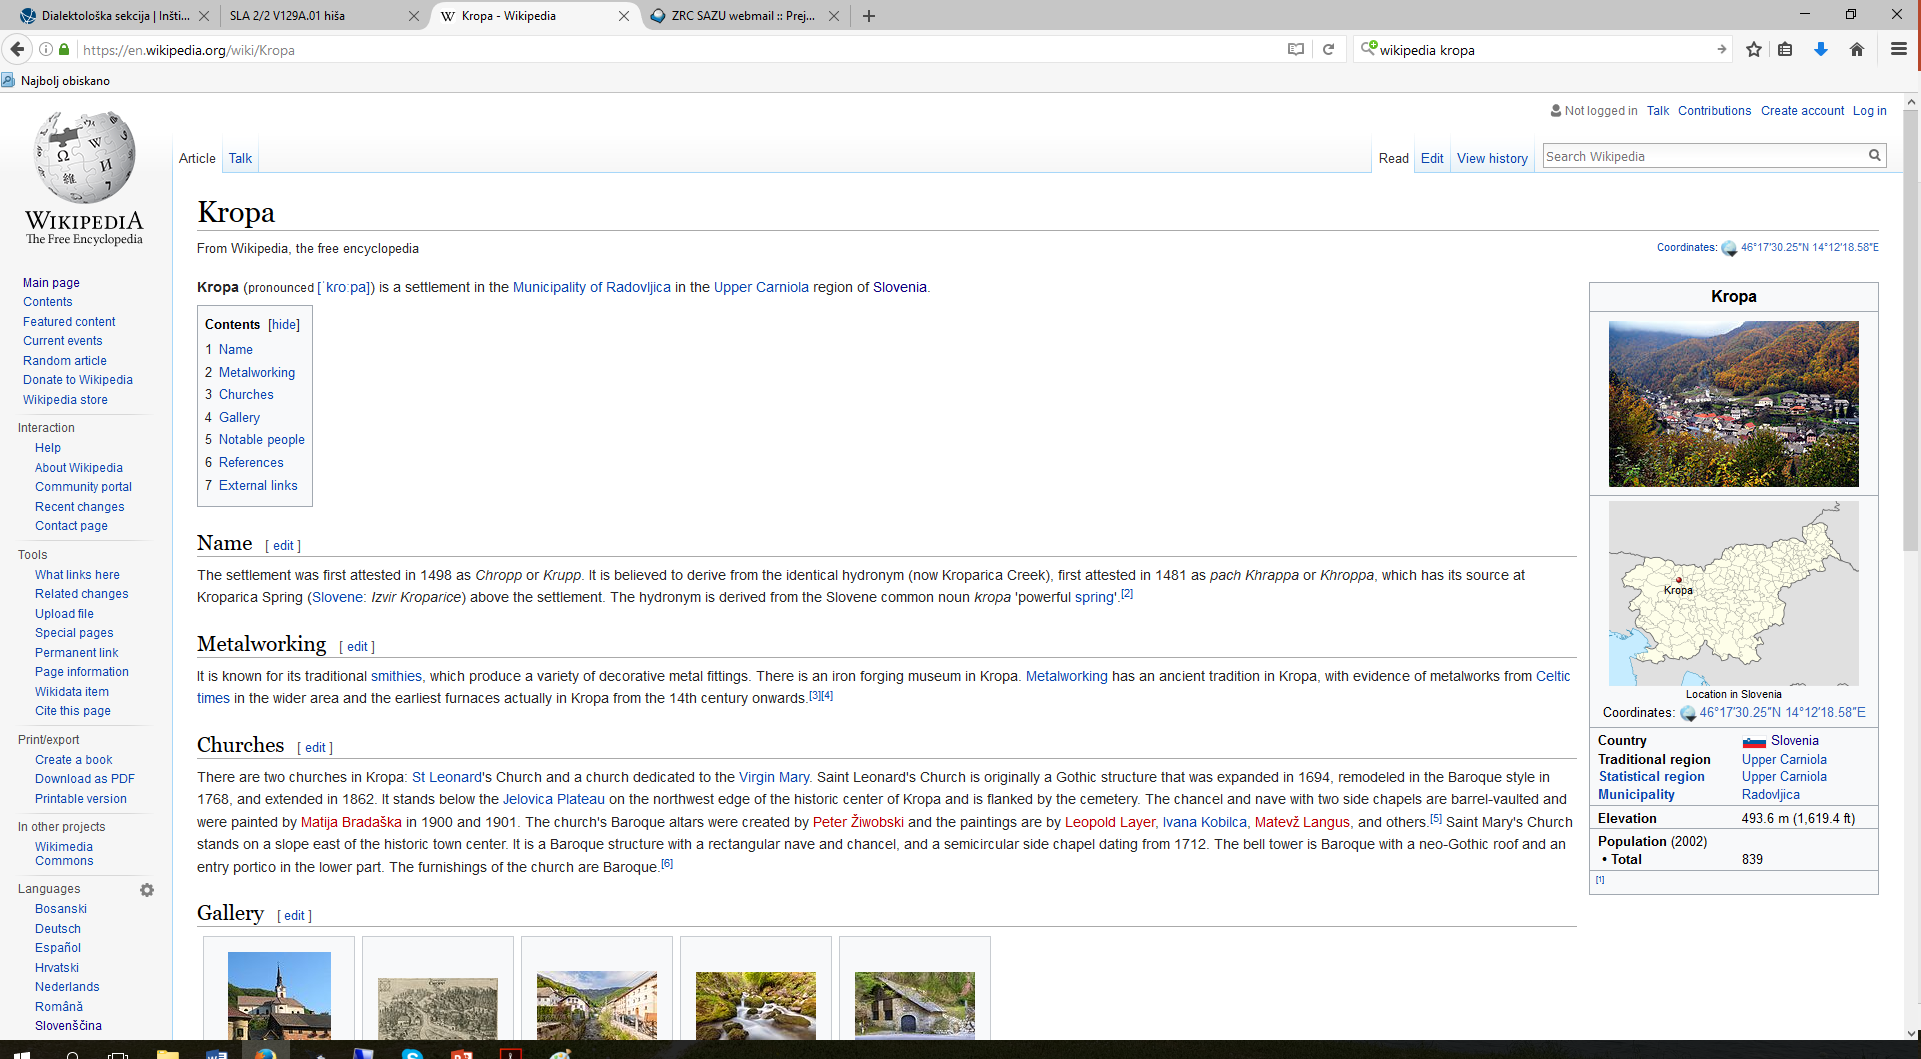
Task: Hide the Contents table via [hide]
Action: (284, 325)
